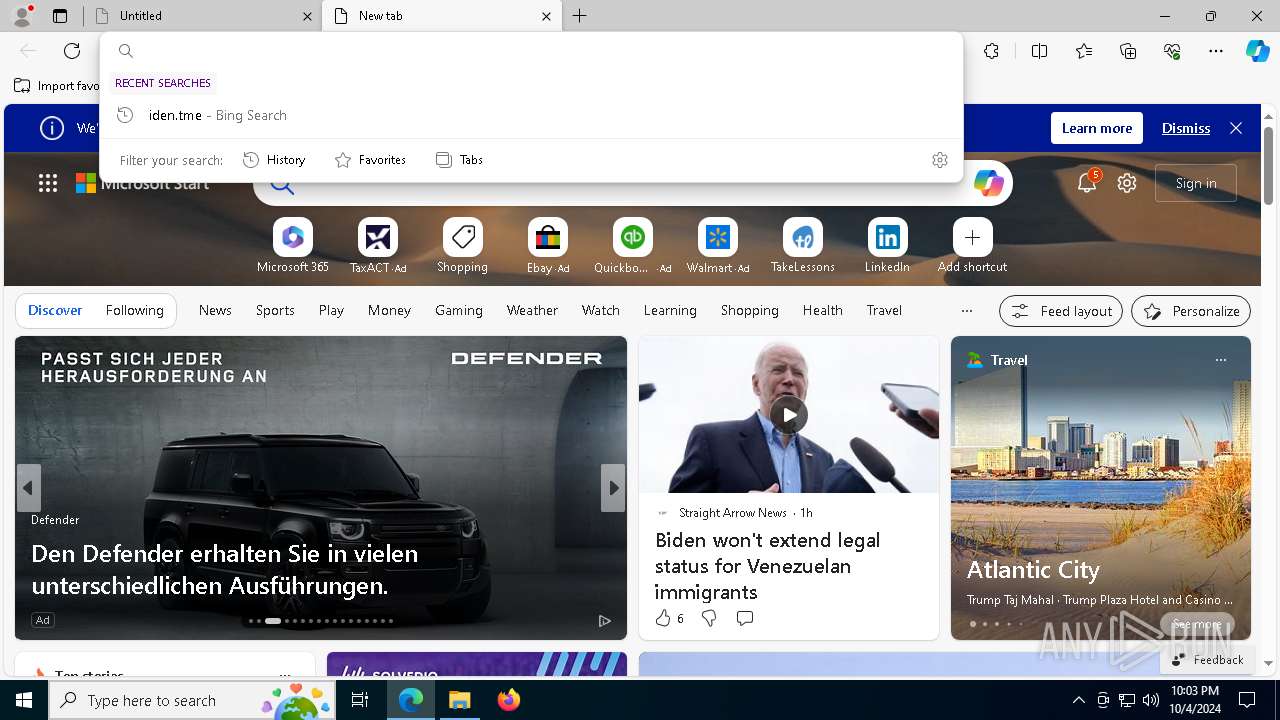
Task: Filter search by Tabs
Action: point(459,160)
